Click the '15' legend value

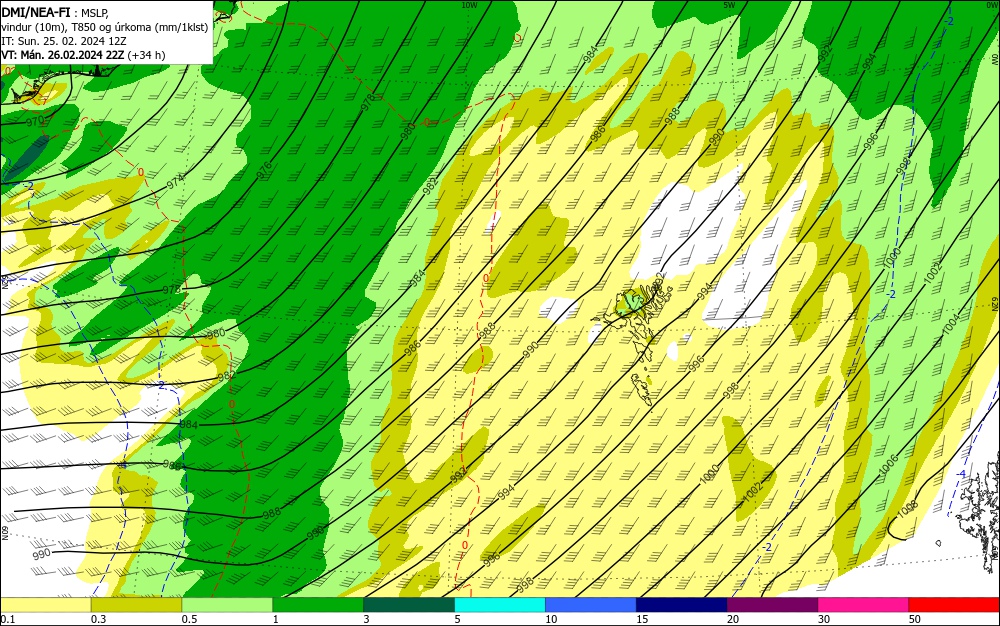point(642,619)
